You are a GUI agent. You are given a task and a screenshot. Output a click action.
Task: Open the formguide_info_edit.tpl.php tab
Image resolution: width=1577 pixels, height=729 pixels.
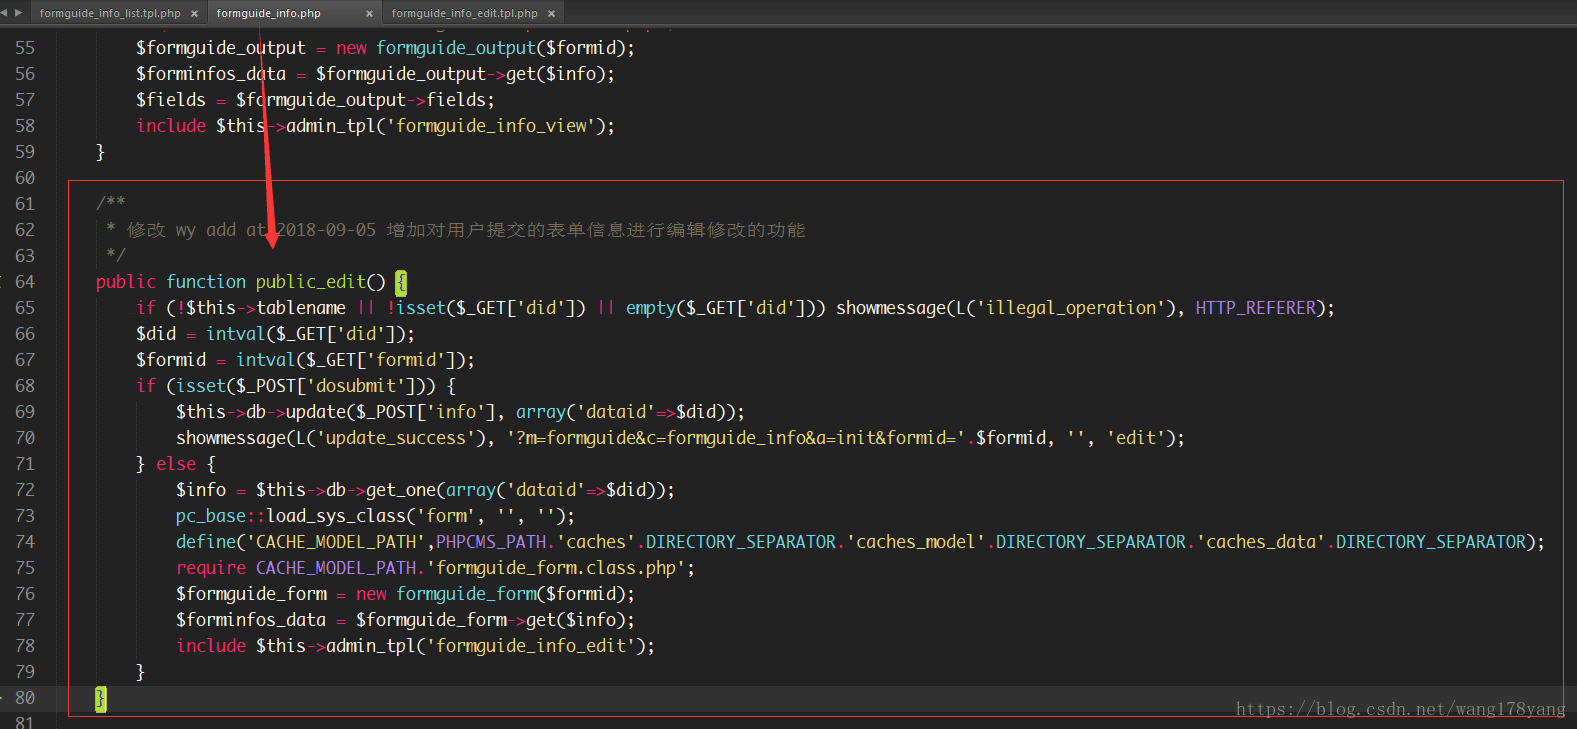[x=465, y=13]
